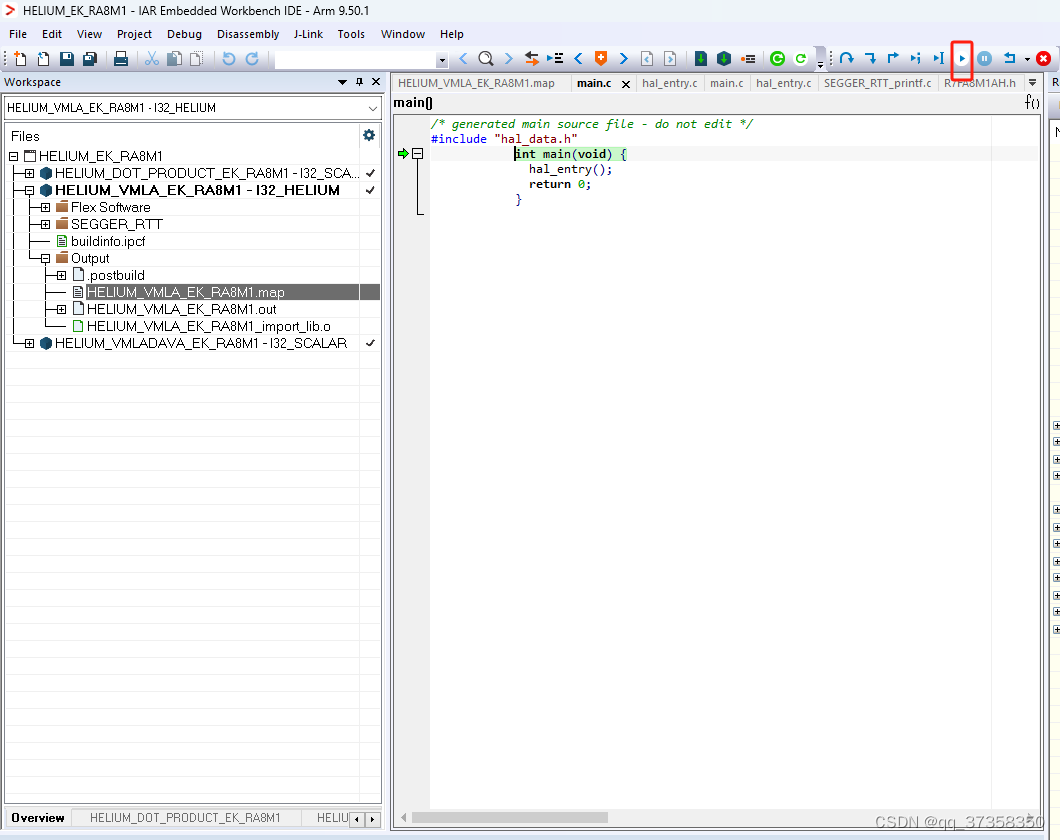Select buildinfo.ipcf in file tree
Screen dimensions: 1060x840
(x=108, y=241)
